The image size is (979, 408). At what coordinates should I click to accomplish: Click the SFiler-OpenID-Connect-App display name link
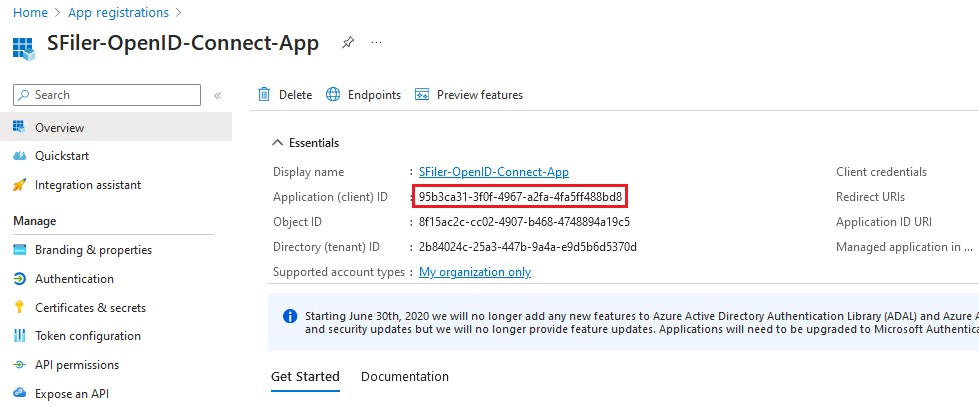point(494,172)
